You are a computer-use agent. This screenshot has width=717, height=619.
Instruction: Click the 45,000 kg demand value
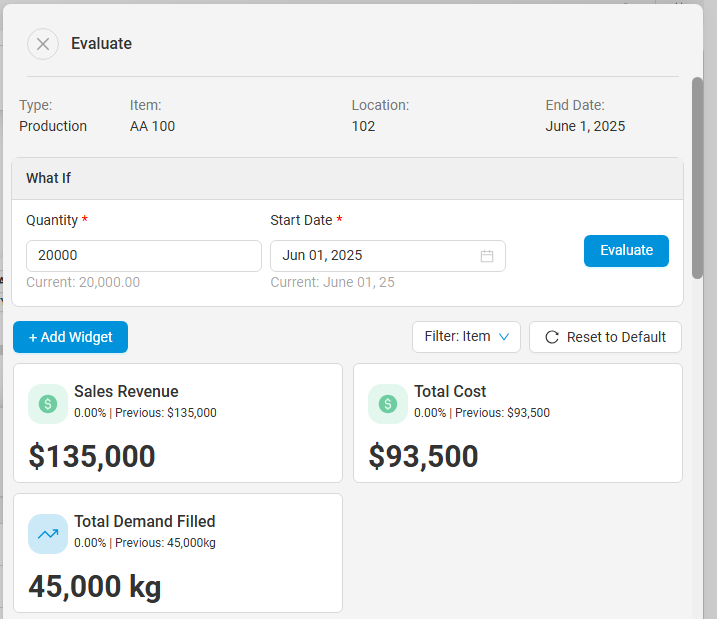(x=95, y=587)
